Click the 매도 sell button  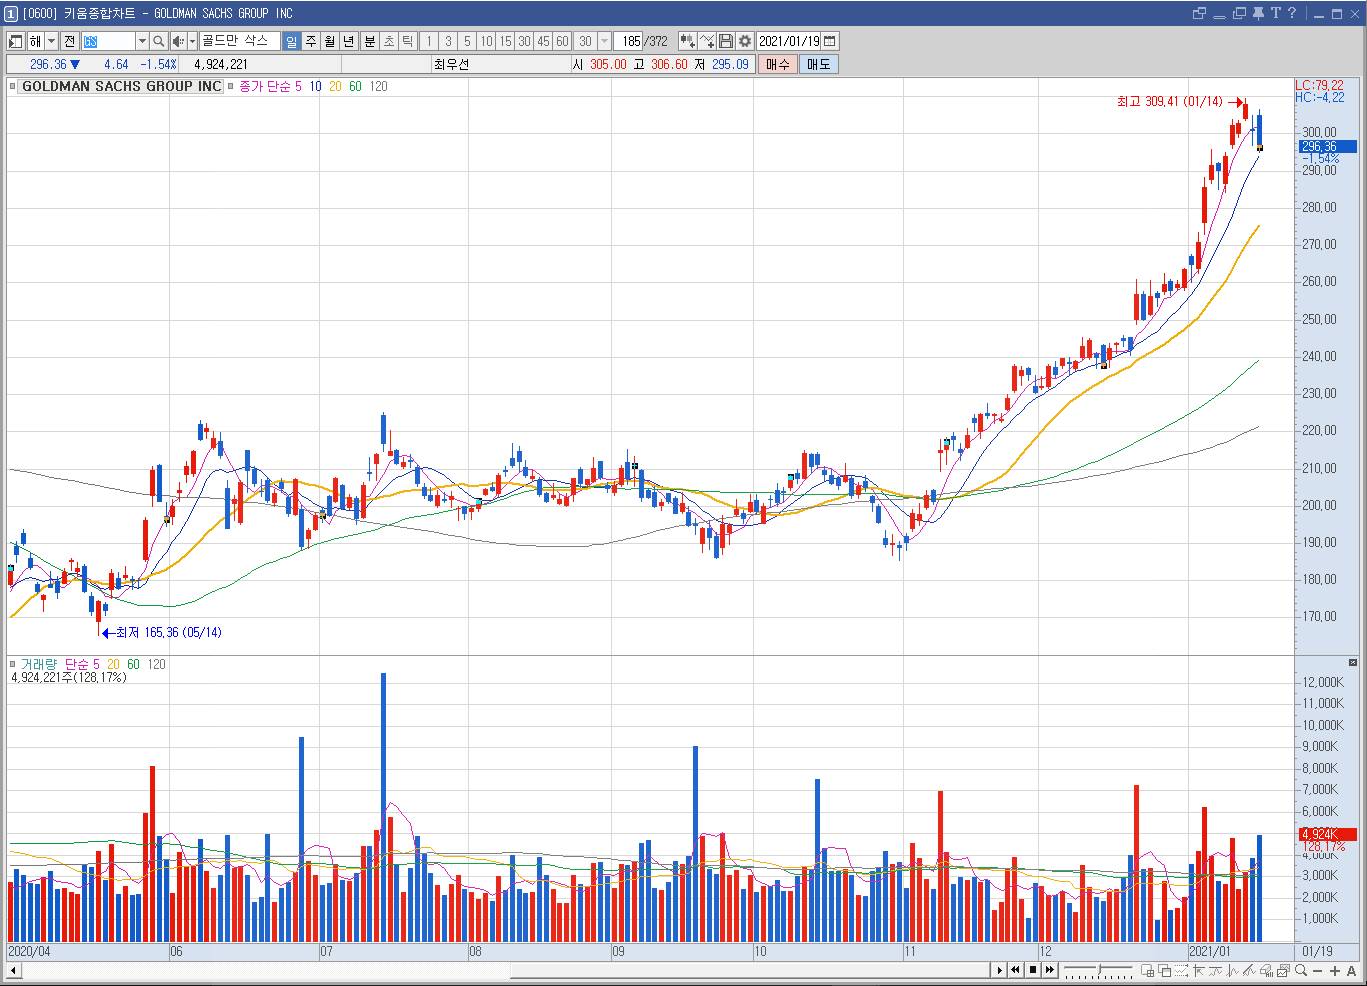[x=819, y=64]
